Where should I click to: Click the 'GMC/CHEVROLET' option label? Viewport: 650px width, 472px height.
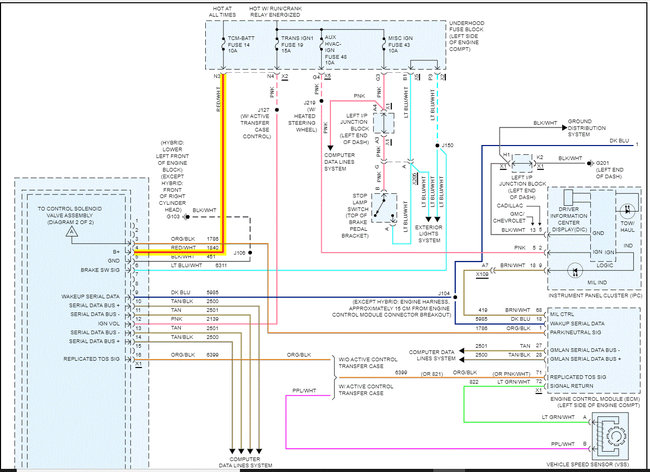pos(509,218)
